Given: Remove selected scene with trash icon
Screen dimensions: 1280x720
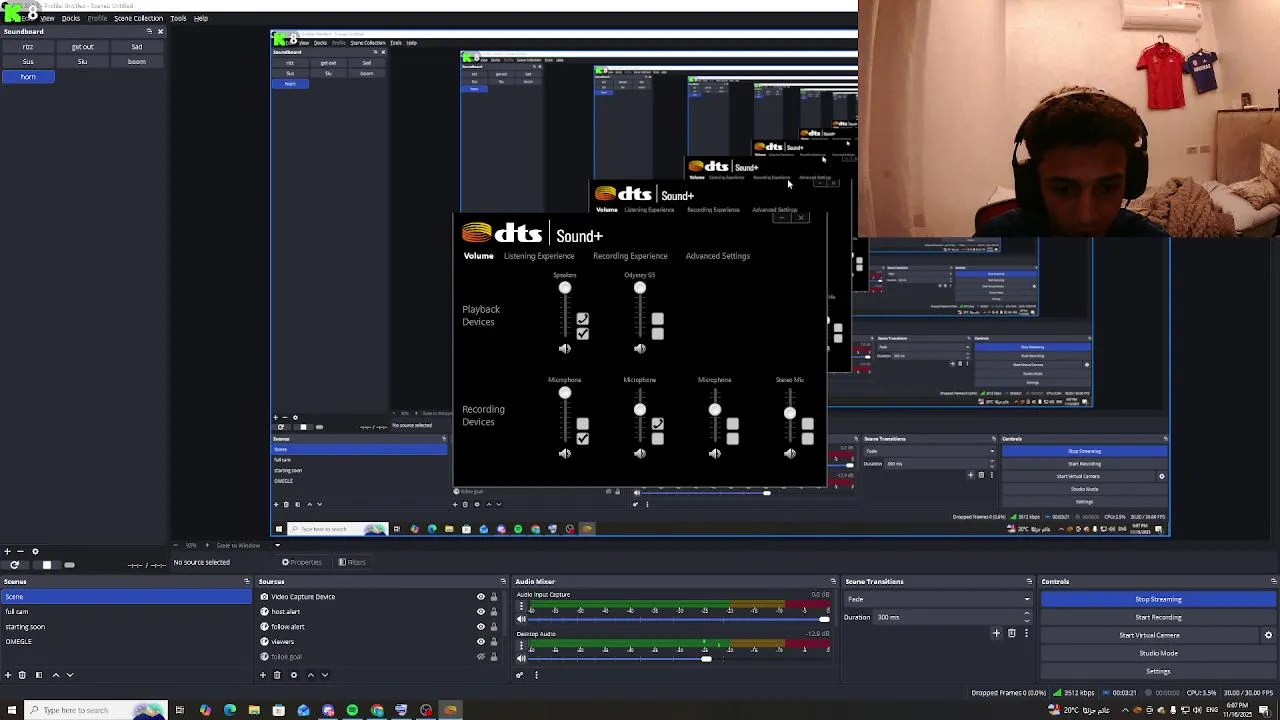Looking at the screenshot, I should [22, 675].
